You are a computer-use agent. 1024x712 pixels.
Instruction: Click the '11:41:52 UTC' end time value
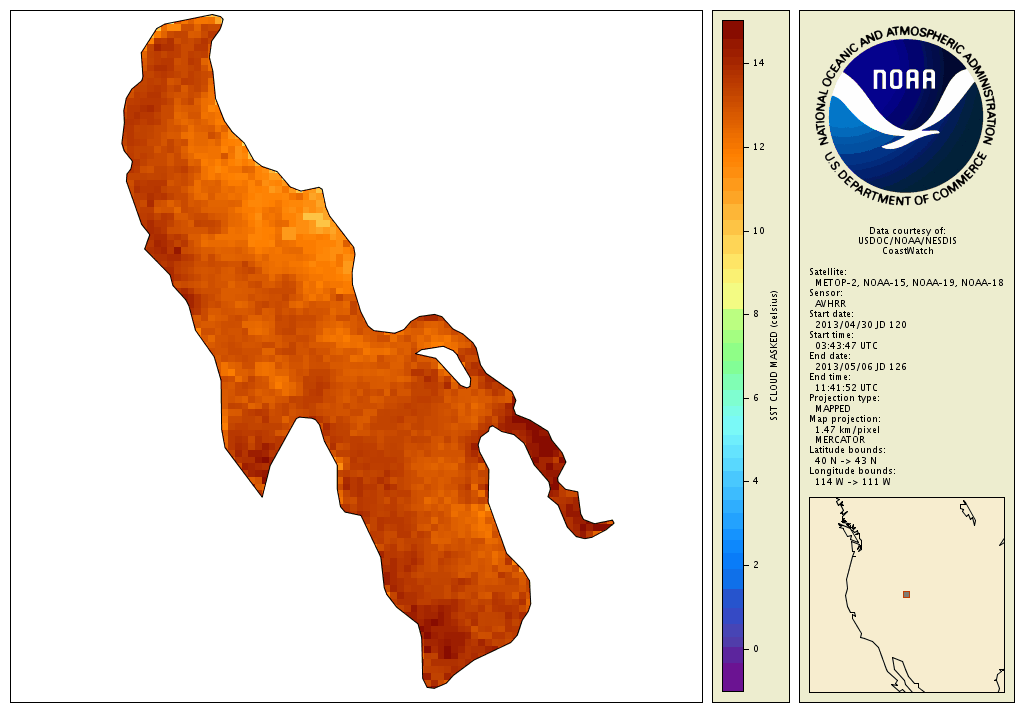click(x=846, y=387)
